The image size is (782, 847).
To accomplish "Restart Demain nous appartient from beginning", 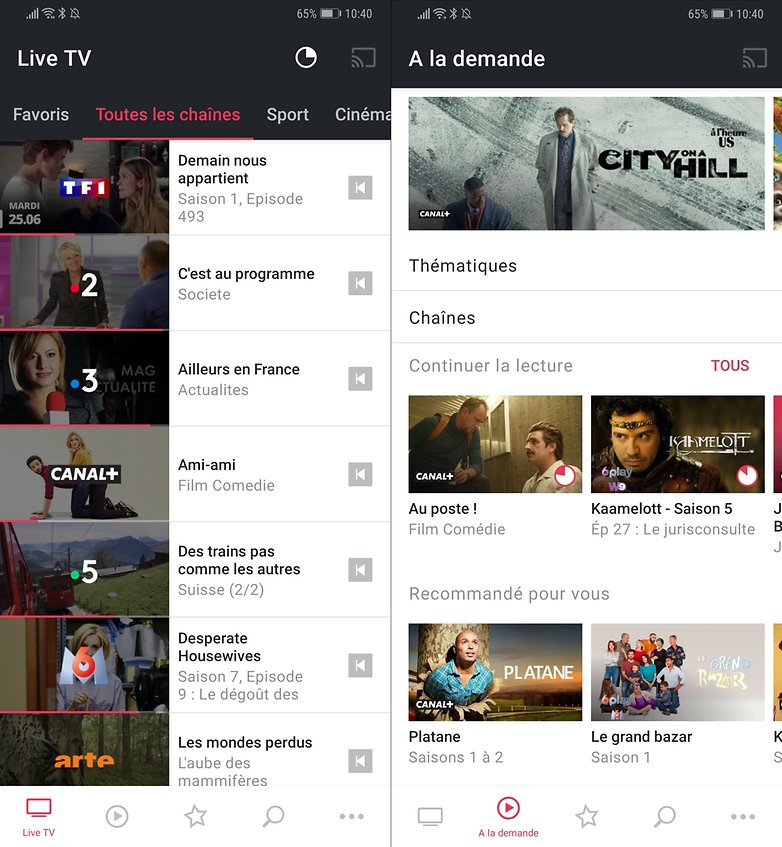I will pos(360,188).
